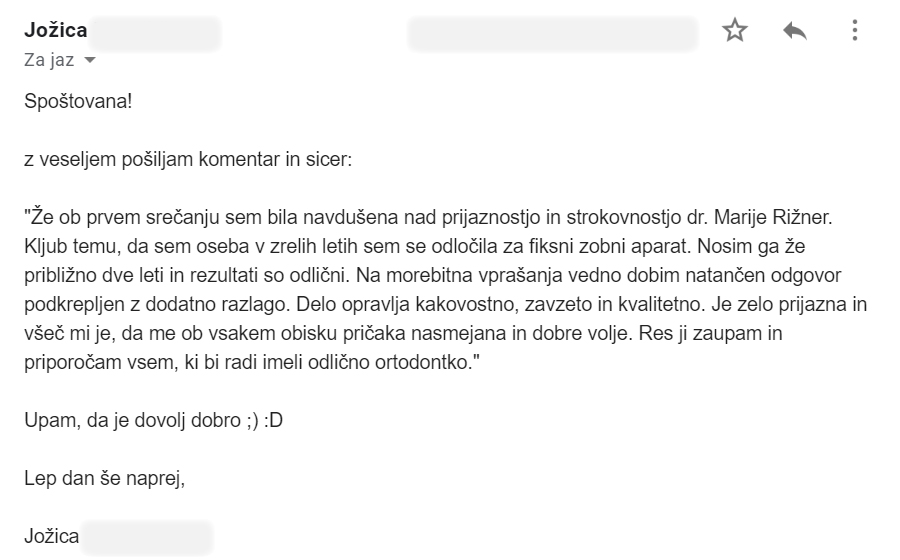The height and width of the screenshot is (560, 900).
Task: Open the three-dot more options menu
Action: [x=855, y=30]
